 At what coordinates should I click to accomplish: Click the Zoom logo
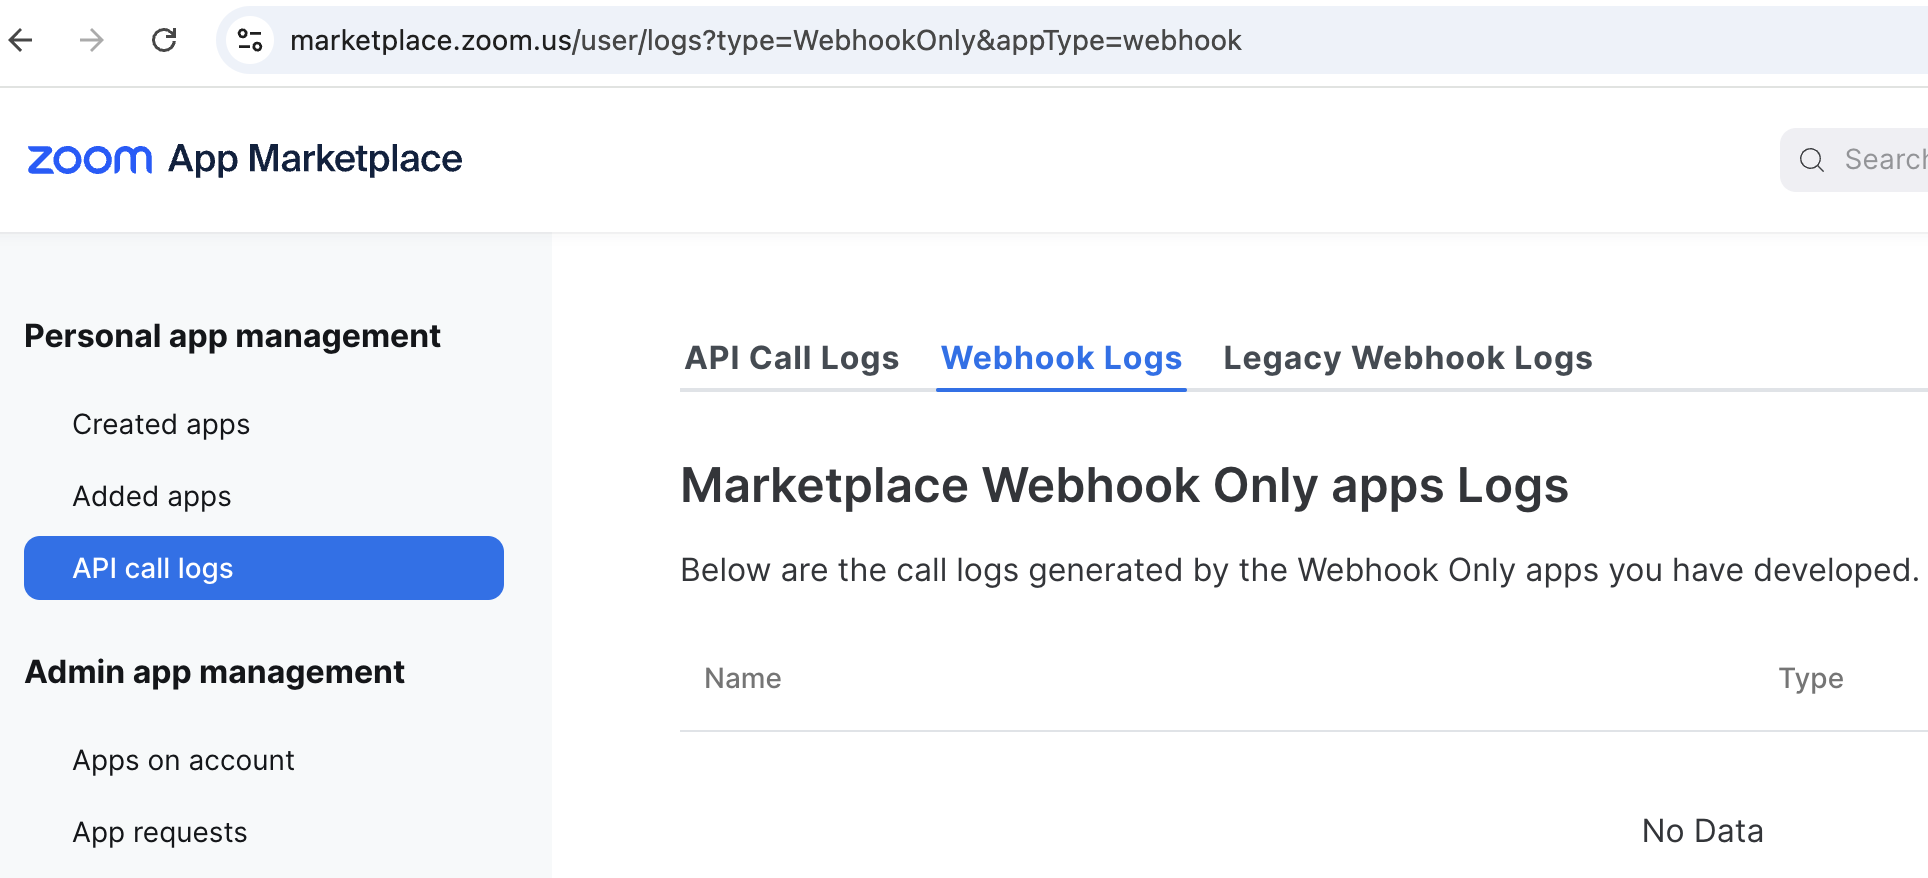89,159
